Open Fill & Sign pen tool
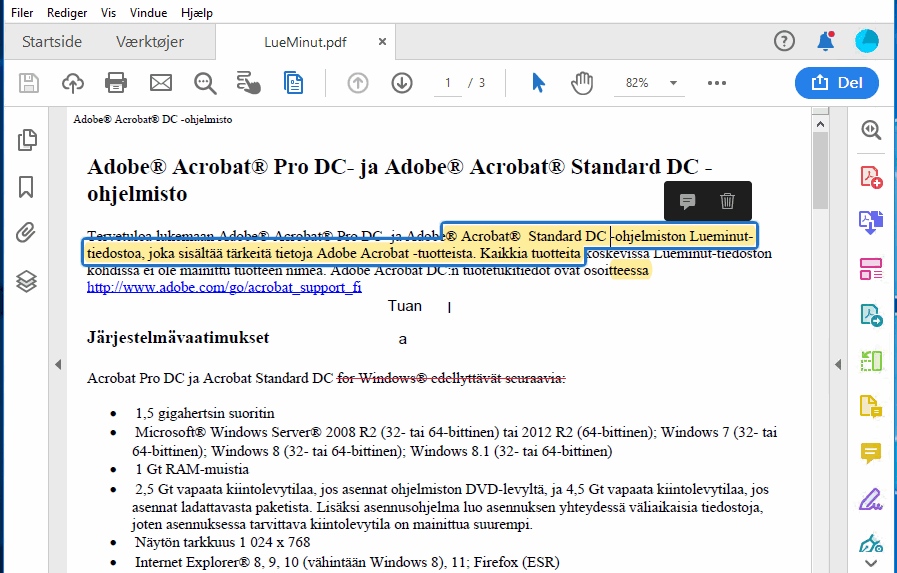 [x=871, y=499]
